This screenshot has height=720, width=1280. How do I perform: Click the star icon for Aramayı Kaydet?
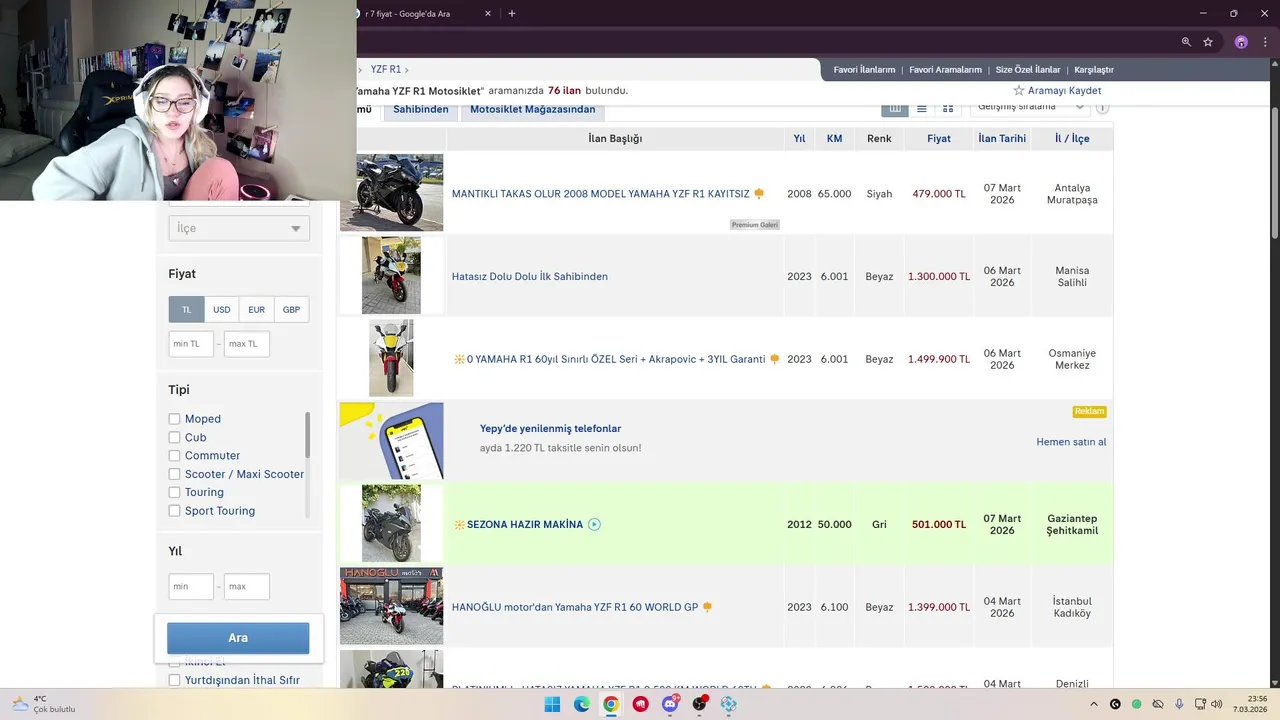click(1019, 90)
